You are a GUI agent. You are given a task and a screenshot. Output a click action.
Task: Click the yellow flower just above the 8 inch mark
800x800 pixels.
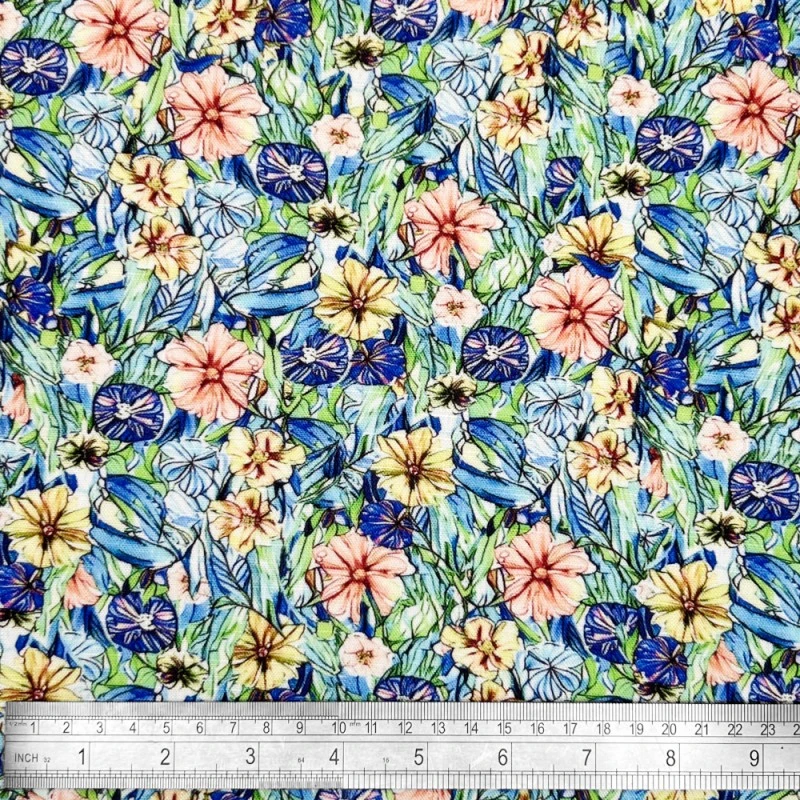pos(688,601)
